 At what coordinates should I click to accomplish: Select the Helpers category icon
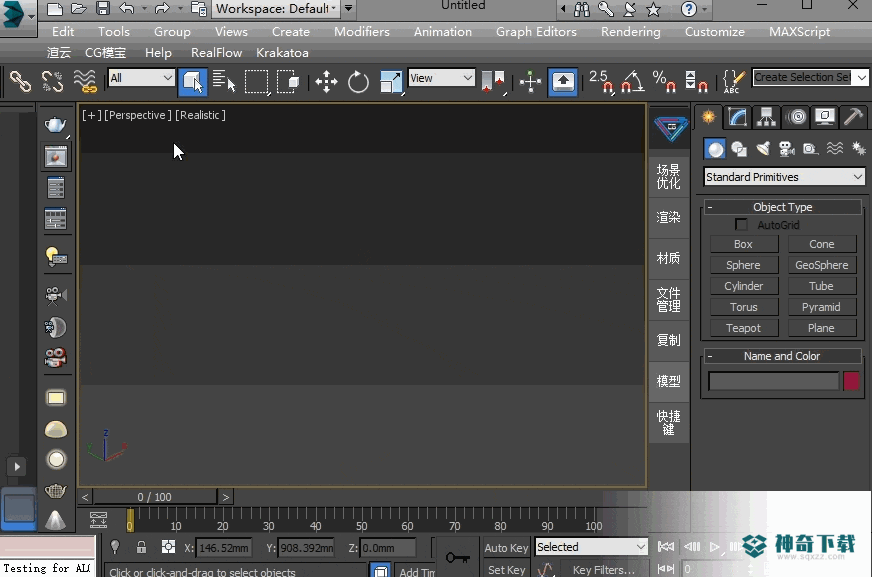[810, 149]
